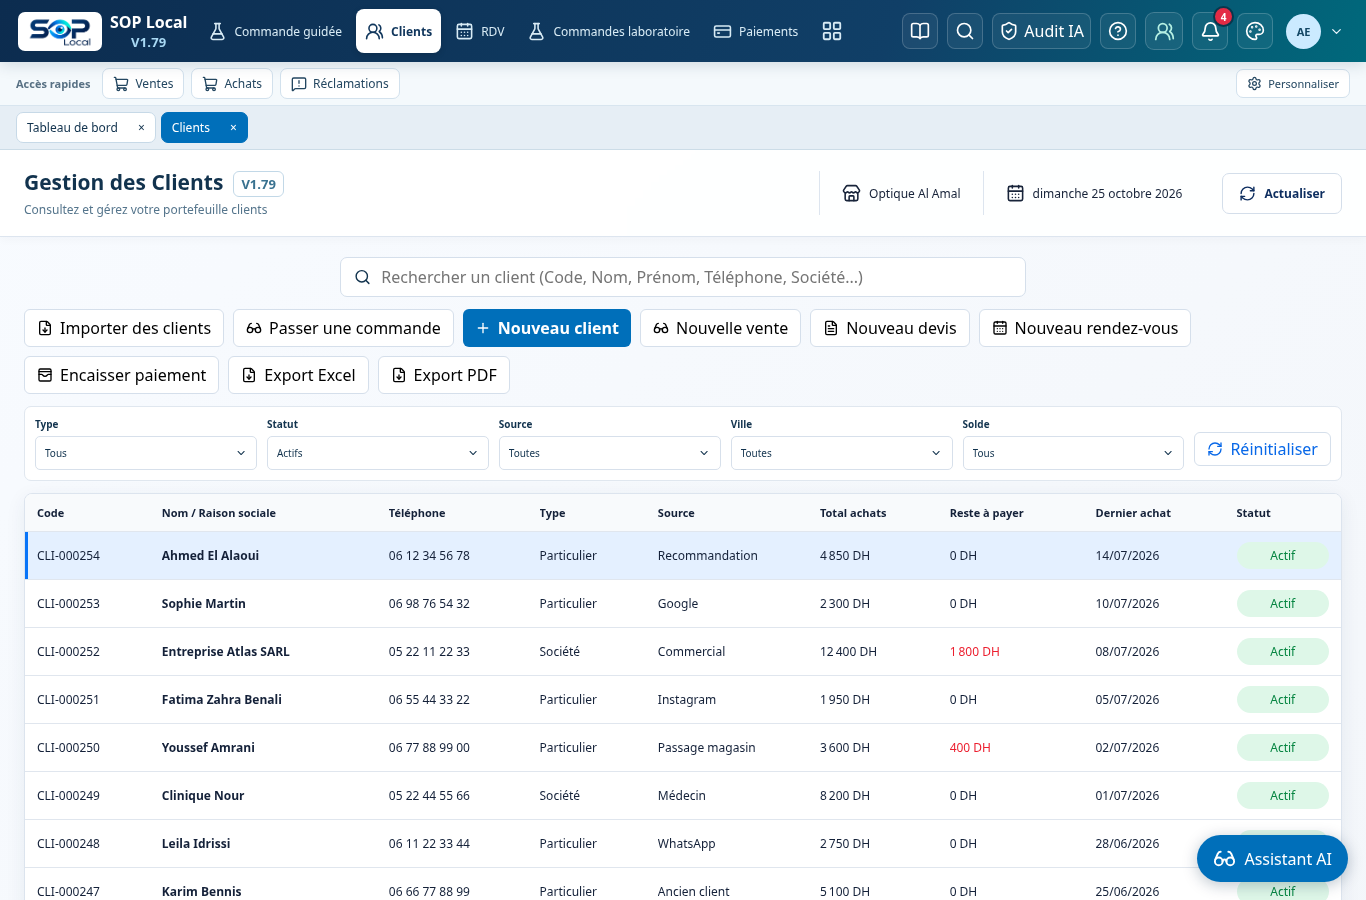Click Export Excel button
This screenshot has height=900, width=1366.
pyautogui.click(x=299, y=375)
